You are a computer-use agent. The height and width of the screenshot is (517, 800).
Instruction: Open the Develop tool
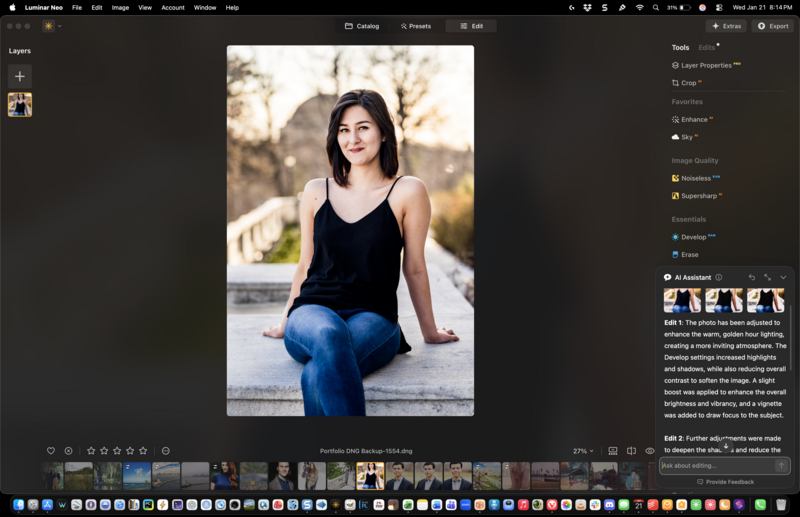click(693, 237)
